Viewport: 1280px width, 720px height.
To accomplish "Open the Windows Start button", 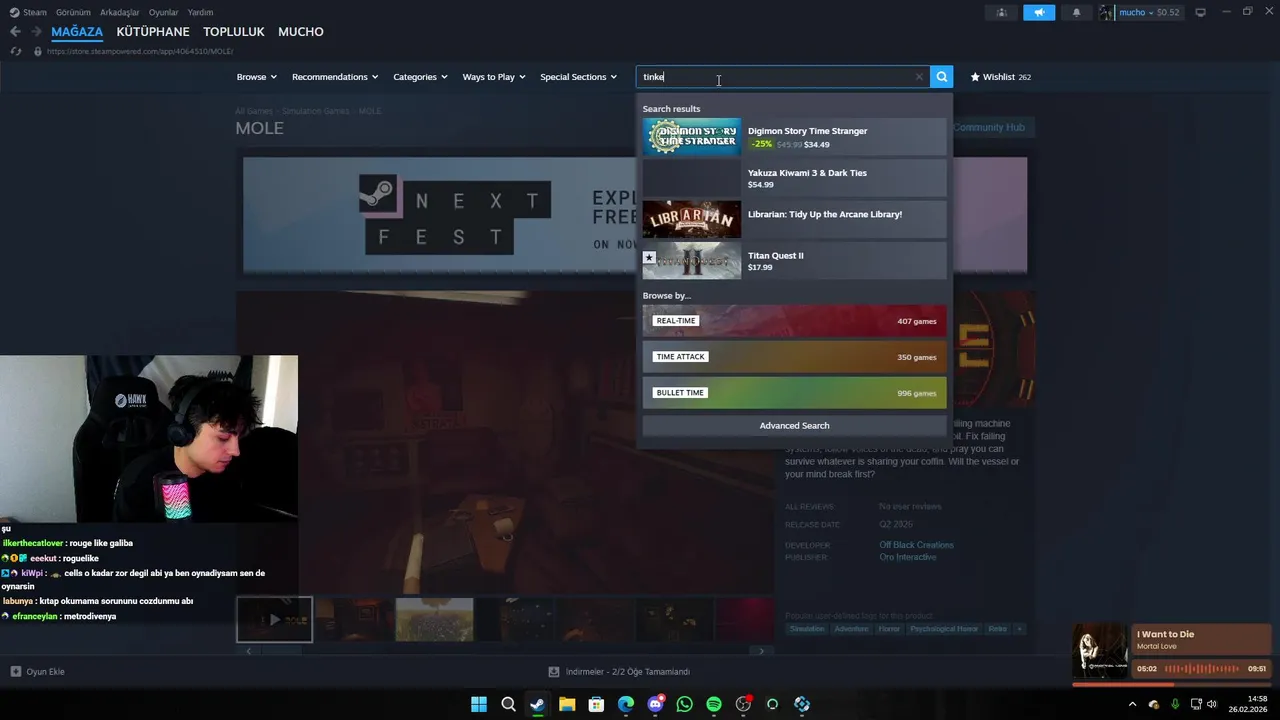I will (x=479, y=704).
